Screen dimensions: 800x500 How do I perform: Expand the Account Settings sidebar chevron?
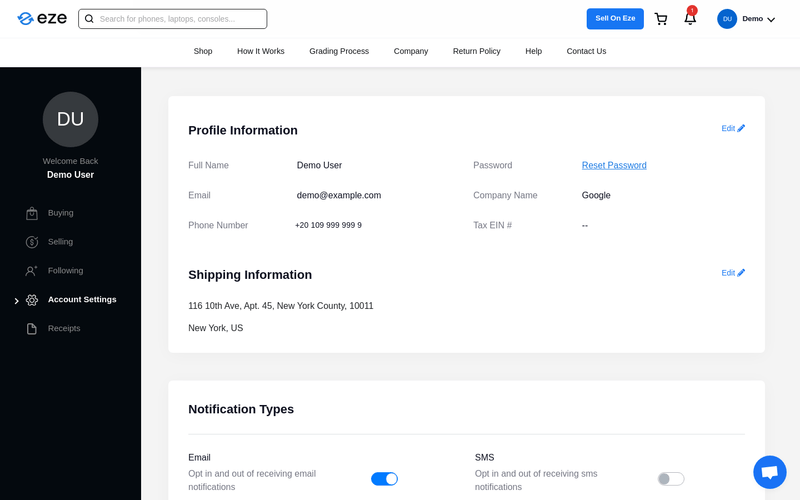pos(16,300)
